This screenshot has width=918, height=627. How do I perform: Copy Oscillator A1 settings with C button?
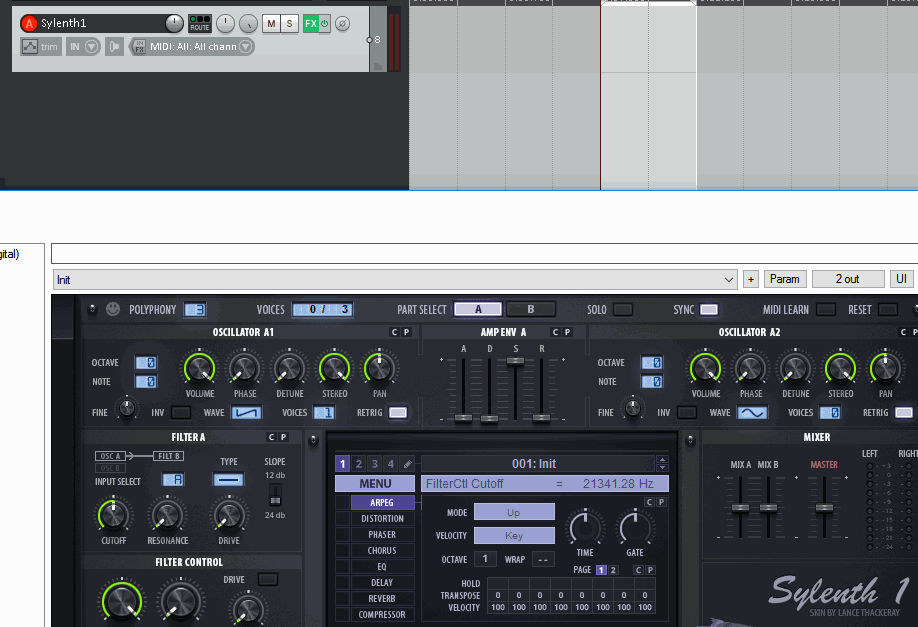[394, 332]
